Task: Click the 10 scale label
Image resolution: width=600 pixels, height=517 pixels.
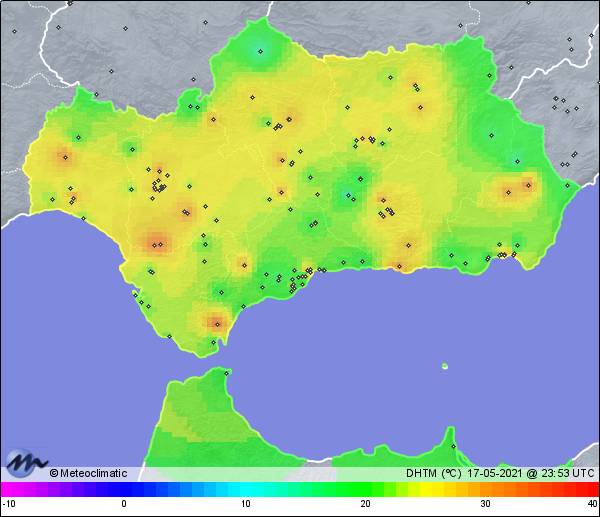Action: (x=246, y=504)
